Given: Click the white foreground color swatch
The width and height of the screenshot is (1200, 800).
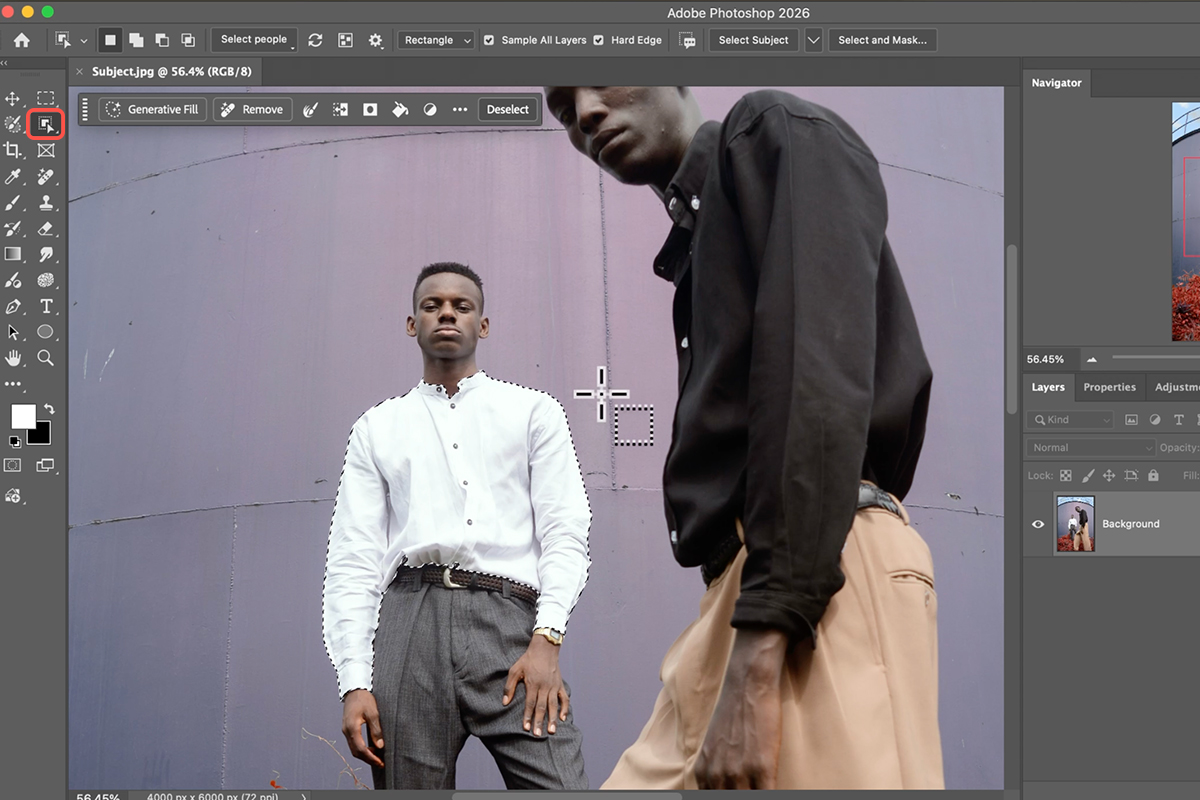Looking at the screenshot, I should (22, 415).
